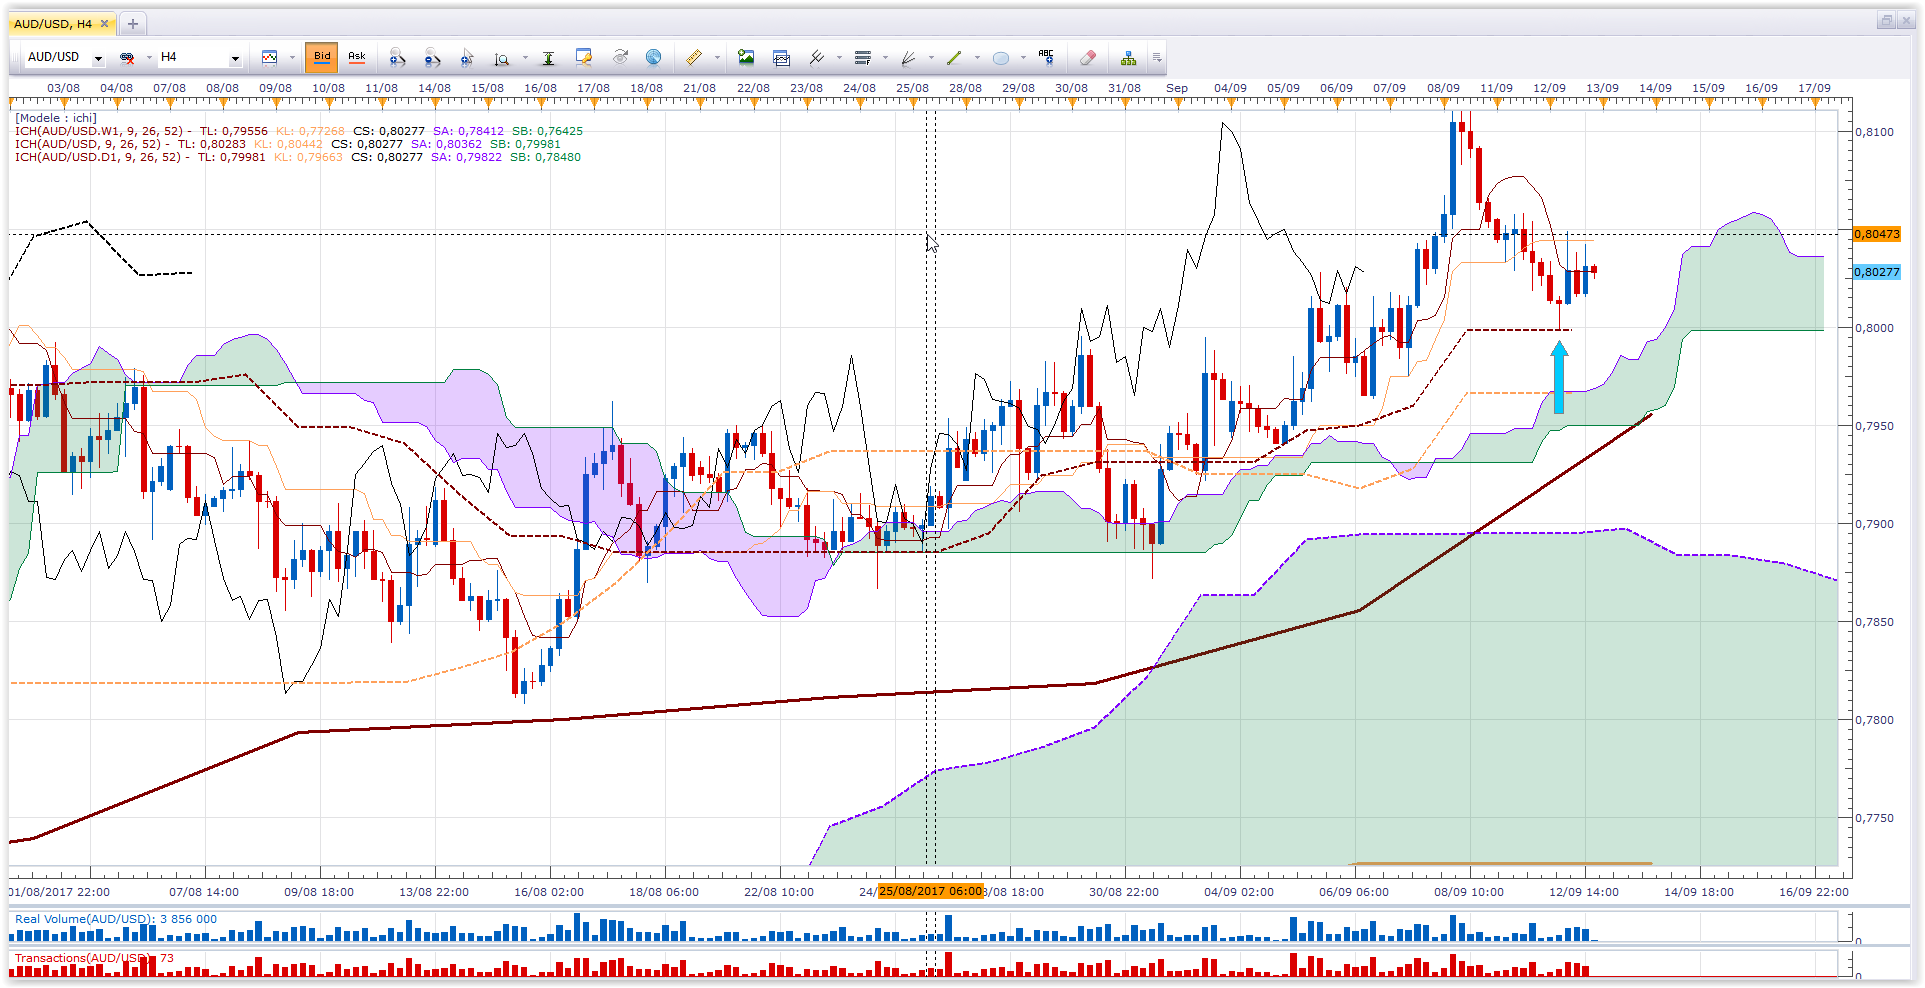1925x988 pixels.
Task: Click the ABC add text label tool
Action: 1046,58
